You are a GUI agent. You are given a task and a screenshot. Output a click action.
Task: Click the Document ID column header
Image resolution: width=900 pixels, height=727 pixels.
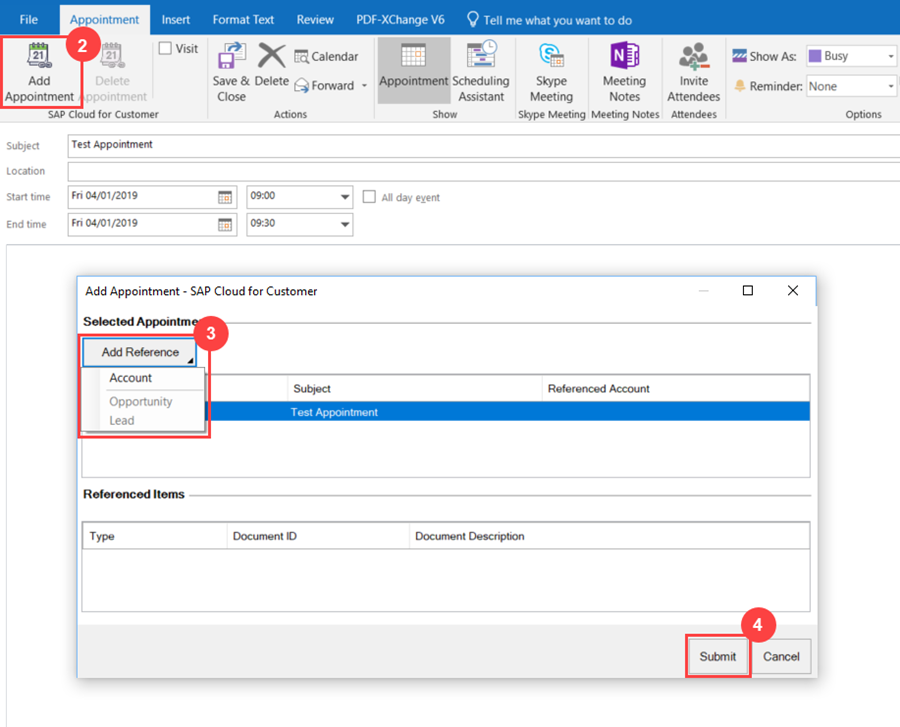coord(318,536)
